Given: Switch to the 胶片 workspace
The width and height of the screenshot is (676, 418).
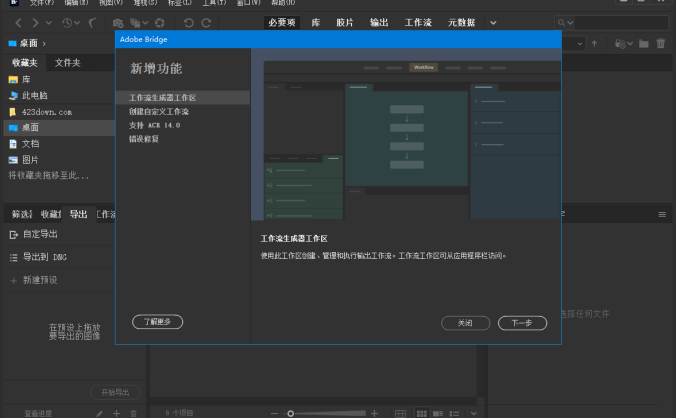Looking at the screenshot, I should click(345, 23).
